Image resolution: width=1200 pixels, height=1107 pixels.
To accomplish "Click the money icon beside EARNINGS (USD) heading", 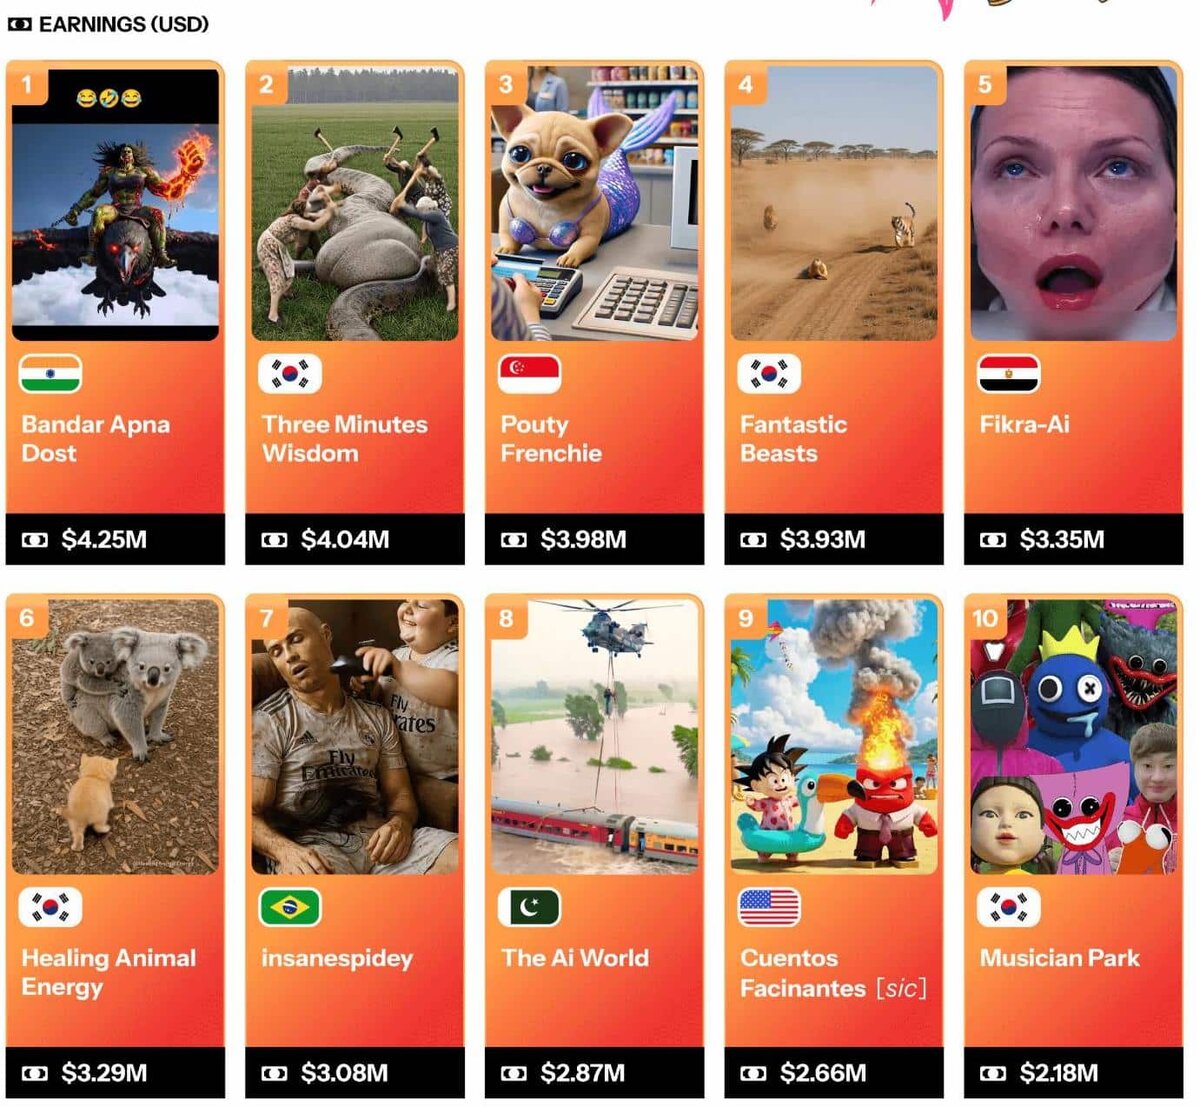I will (19, 24).
